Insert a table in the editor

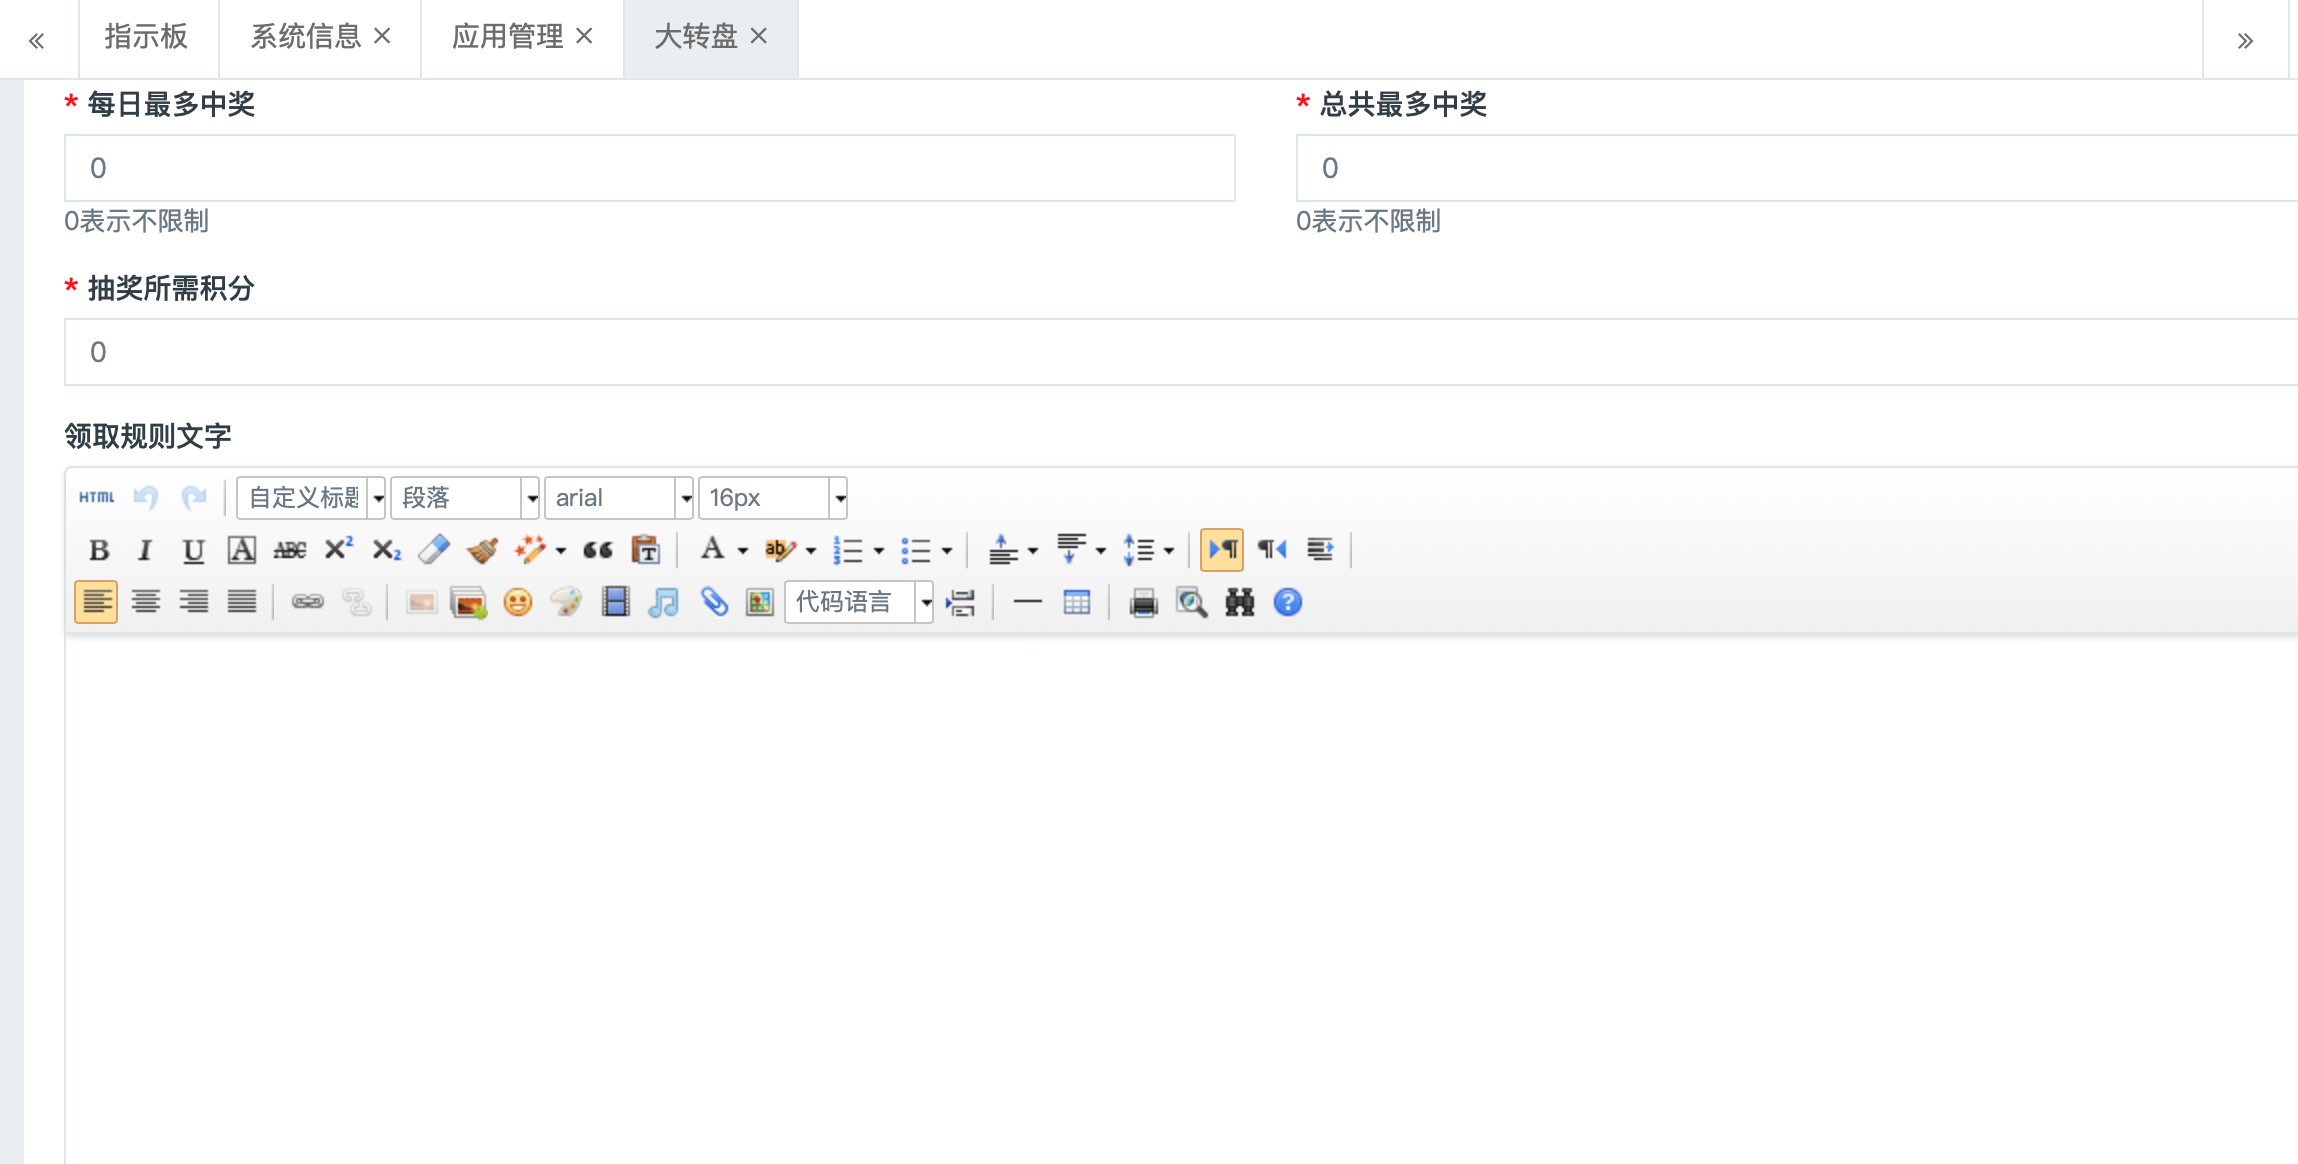point(1076,602)
